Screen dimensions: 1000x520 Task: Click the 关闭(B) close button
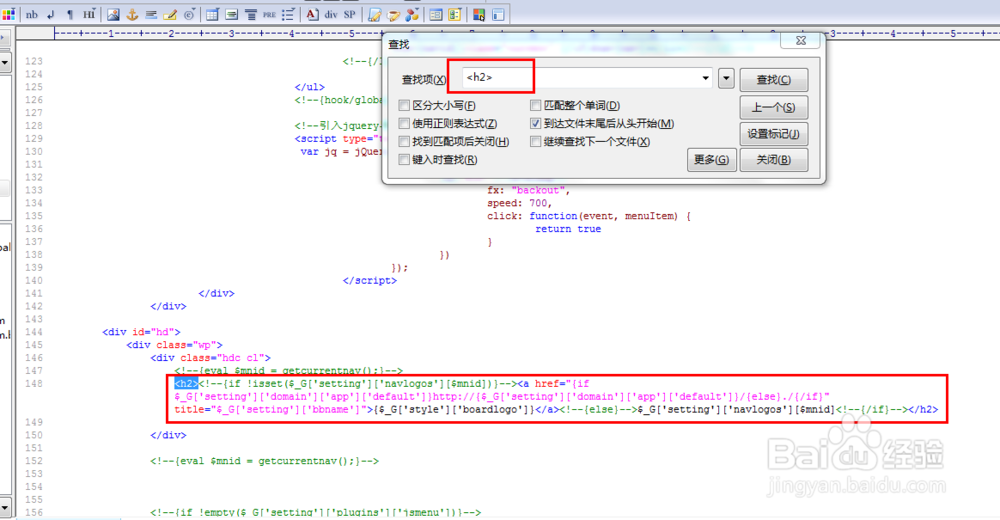[x=774, y=160]
